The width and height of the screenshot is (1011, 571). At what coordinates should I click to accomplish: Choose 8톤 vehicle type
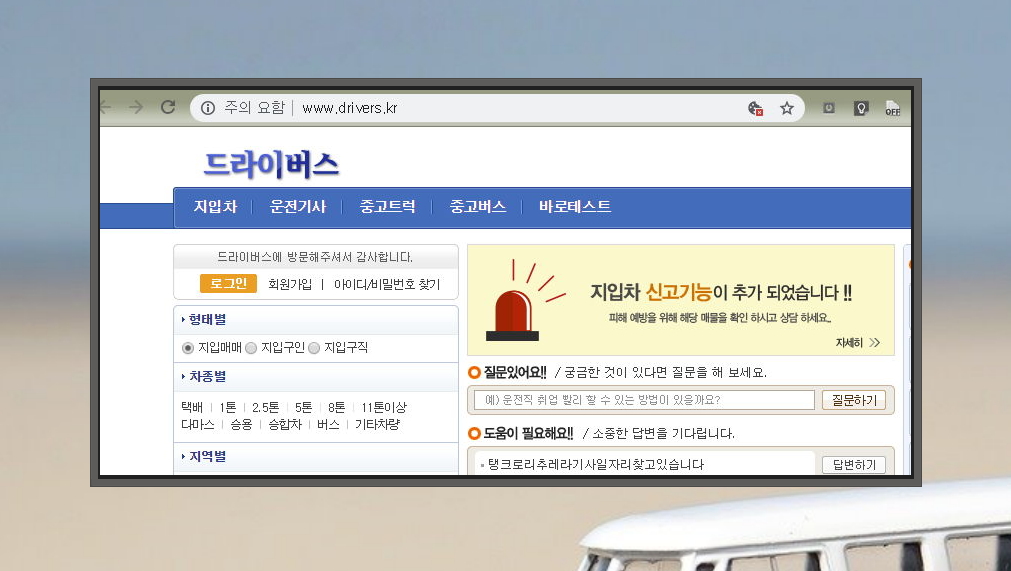pyautogui.click(x=337, y=407)
